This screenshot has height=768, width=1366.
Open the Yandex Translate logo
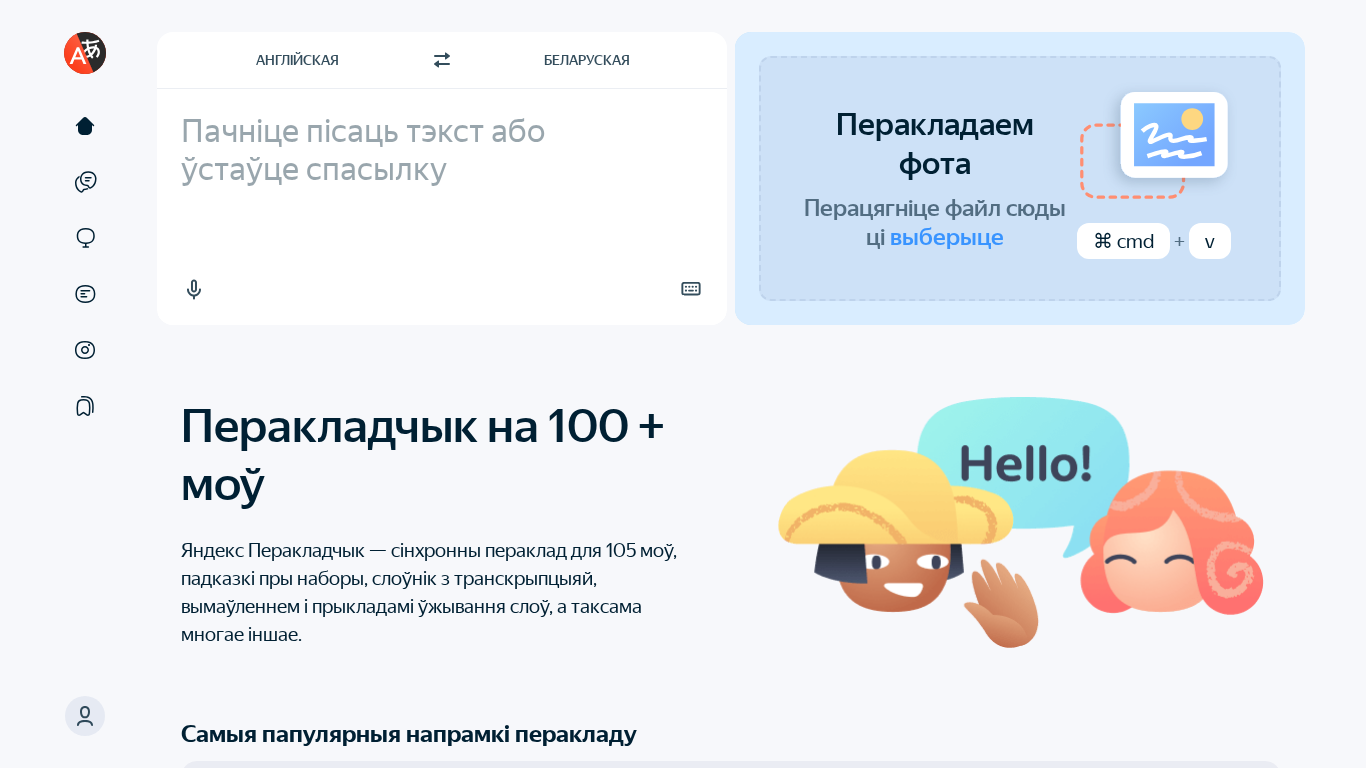85,53
